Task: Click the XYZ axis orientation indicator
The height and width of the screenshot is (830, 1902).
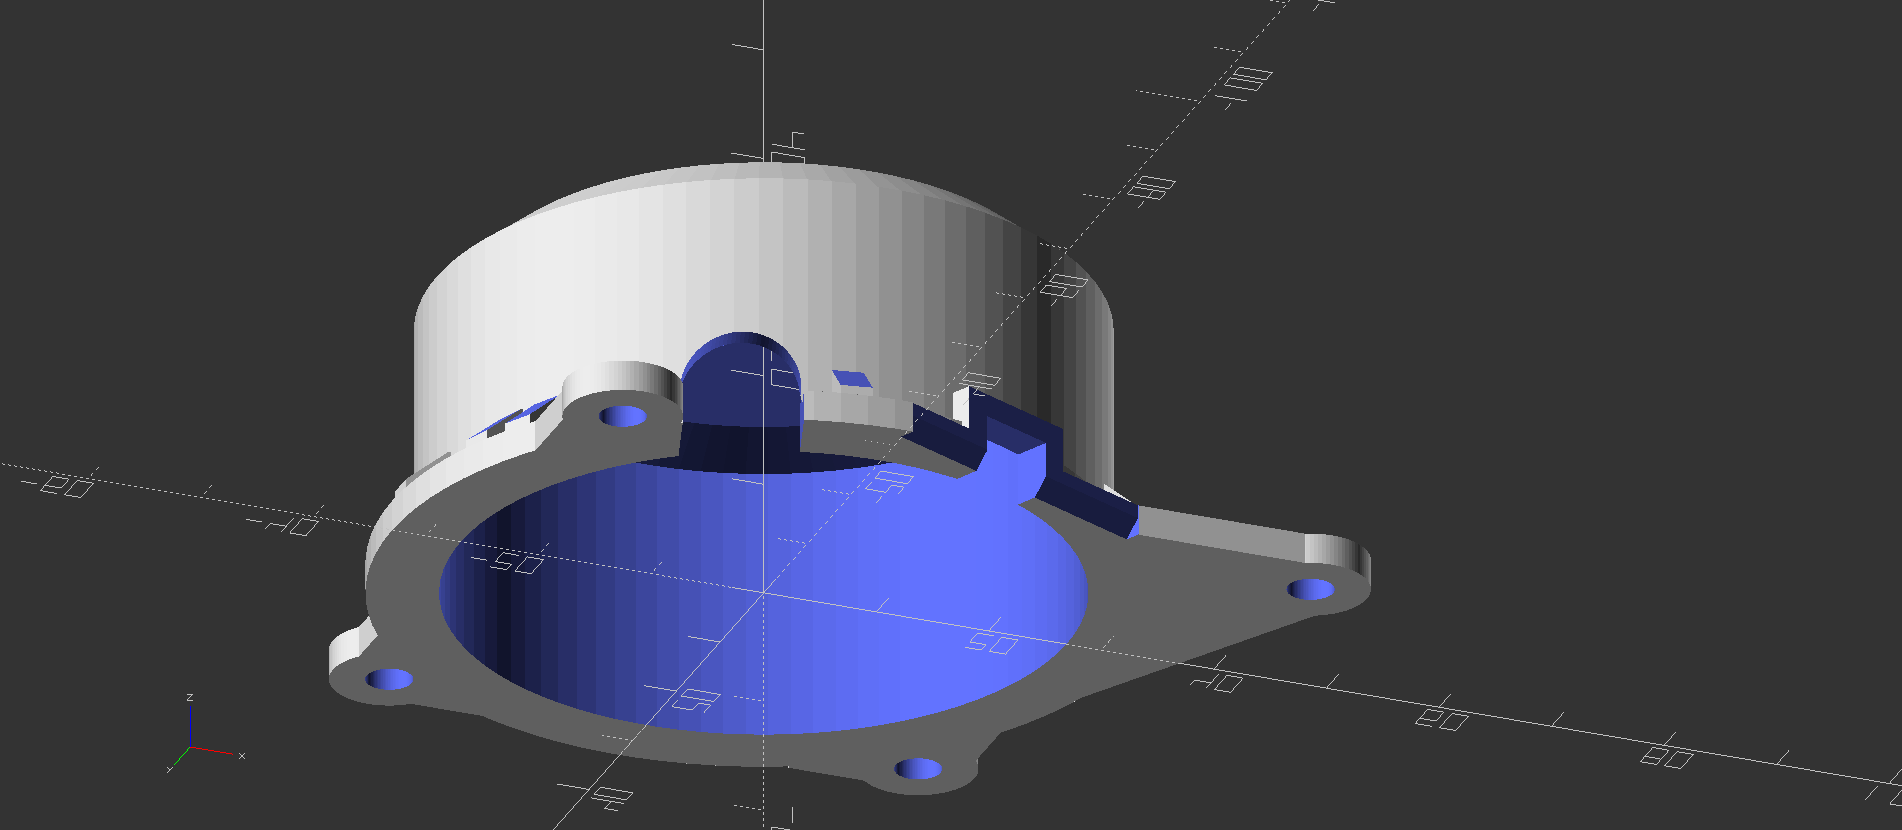Action: click(x=205, y=735)
